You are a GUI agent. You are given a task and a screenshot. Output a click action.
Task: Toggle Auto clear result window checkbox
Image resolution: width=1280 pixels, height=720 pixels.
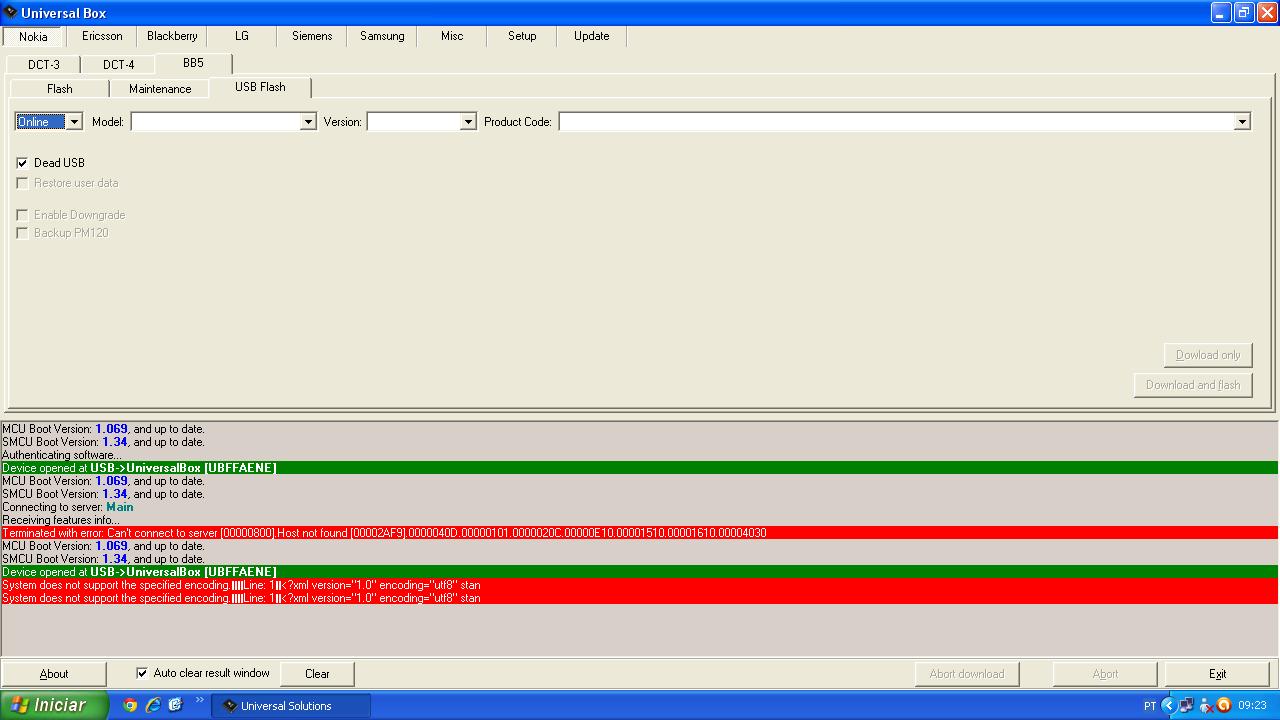click(142, 673)
